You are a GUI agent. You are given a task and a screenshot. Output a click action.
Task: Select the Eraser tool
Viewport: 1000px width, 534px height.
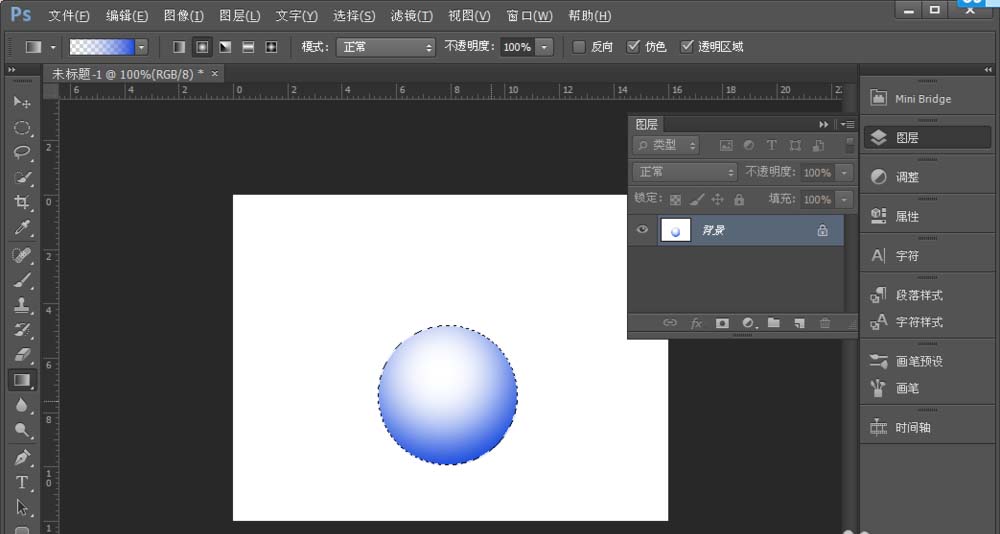tap(21, 354)
